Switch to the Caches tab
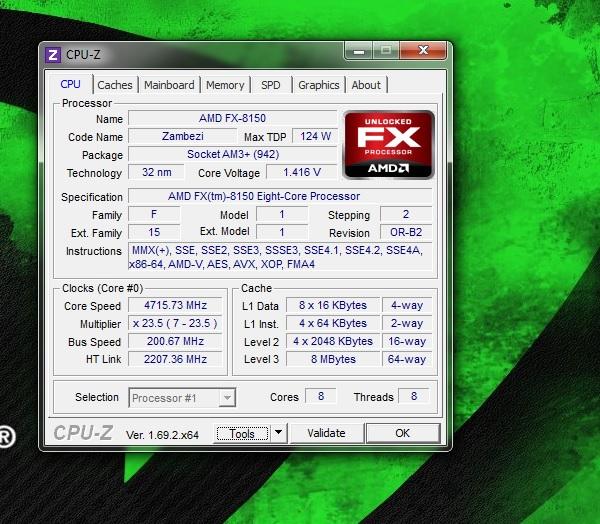 pyautogui.click(x=115, y=85)
